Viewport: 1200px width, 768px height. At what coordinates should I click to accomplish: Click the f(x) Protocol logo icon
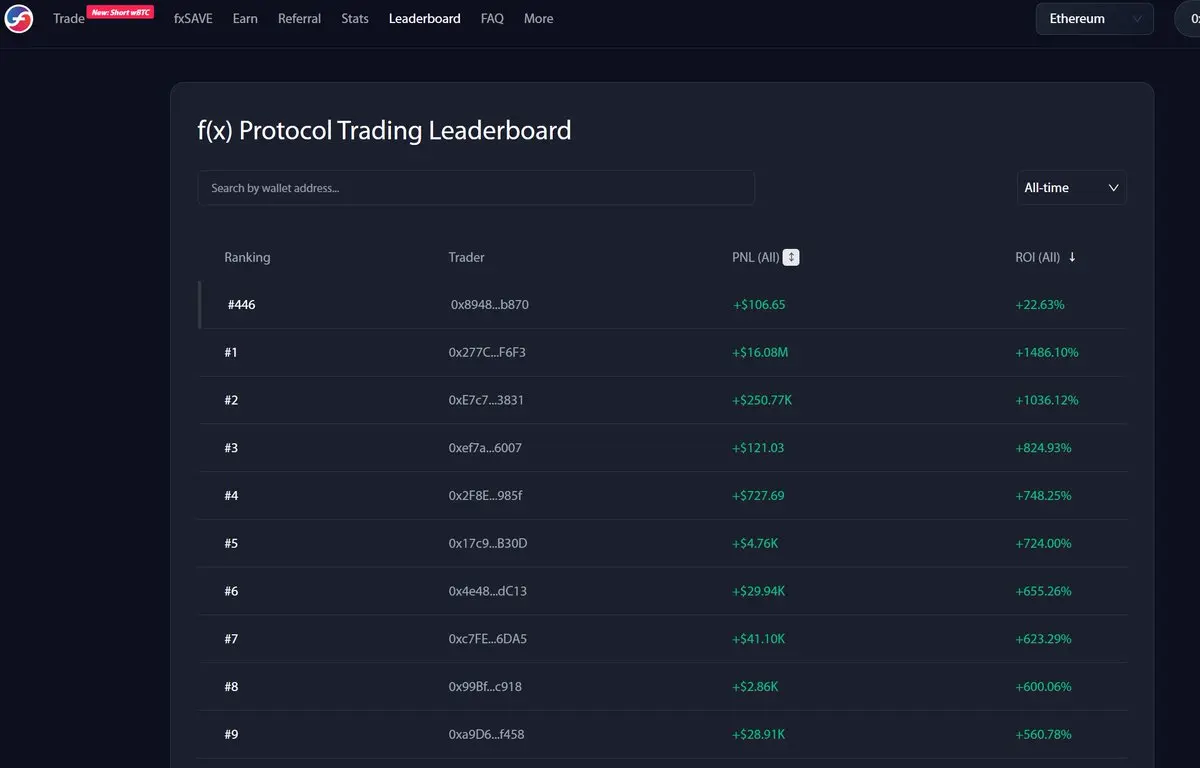click(19, 19)
